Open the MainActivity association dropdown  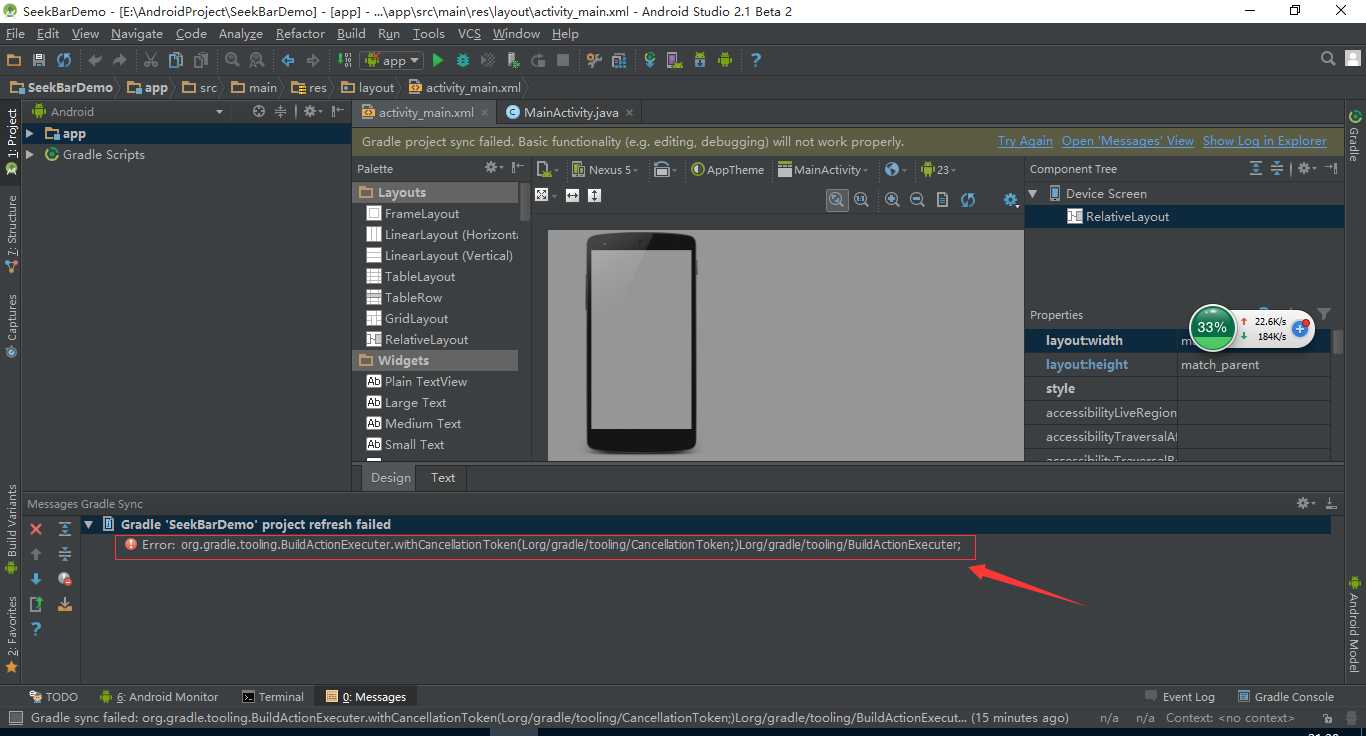click(823, 170)
